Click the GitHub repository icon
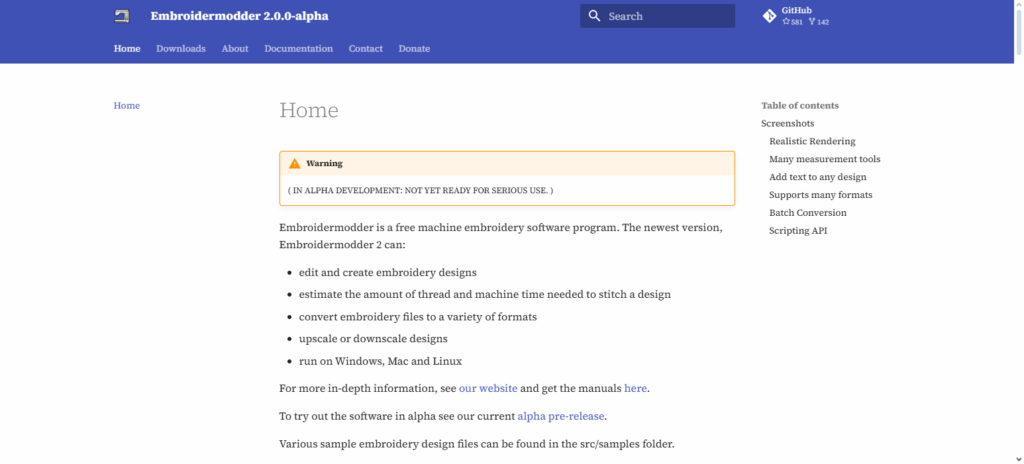 pos(769,16)
